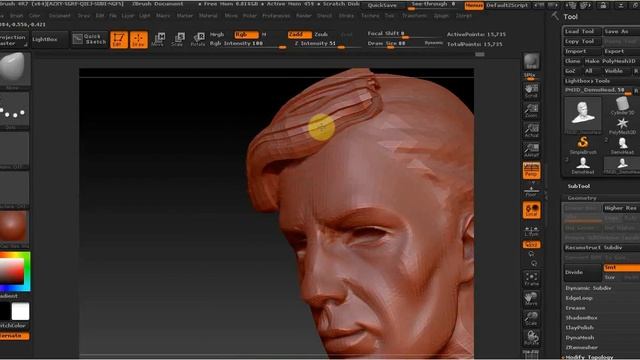Click the Rgb Intensity slider
Screen dimensions: 640x360
click(x=249, y=44)
